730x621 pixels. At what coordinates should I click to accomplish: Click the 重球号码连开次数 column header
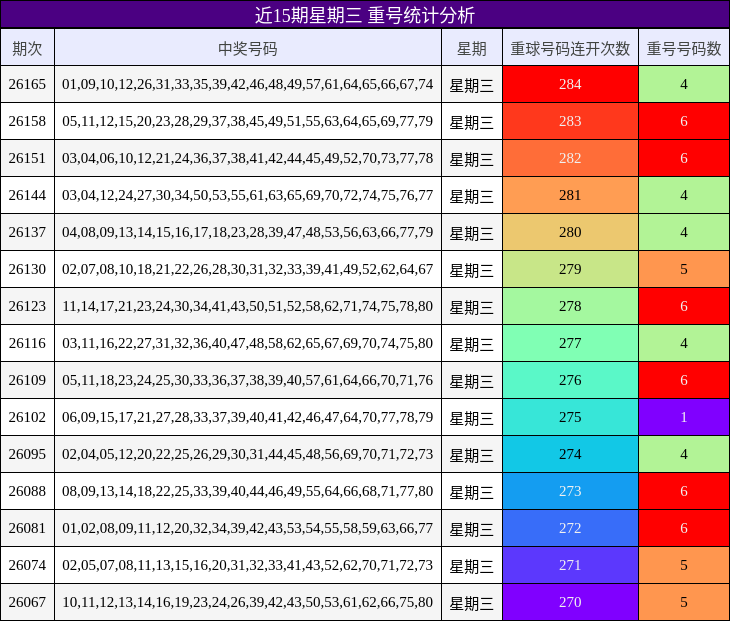(570, 48)
